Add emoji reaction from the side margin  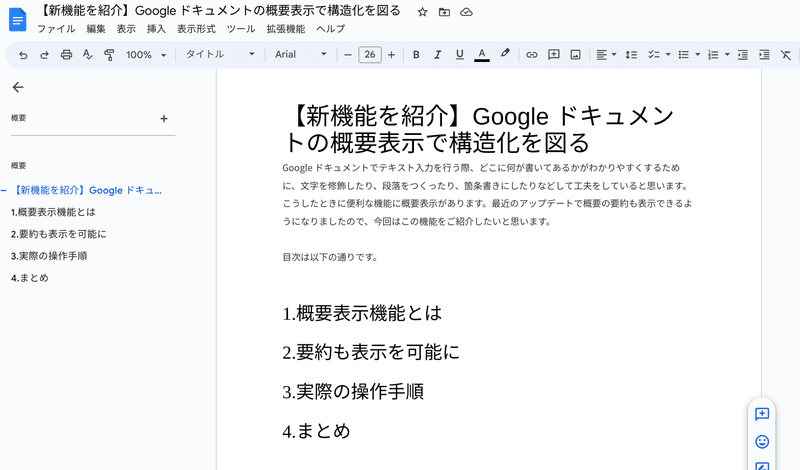tap(762, 441)
